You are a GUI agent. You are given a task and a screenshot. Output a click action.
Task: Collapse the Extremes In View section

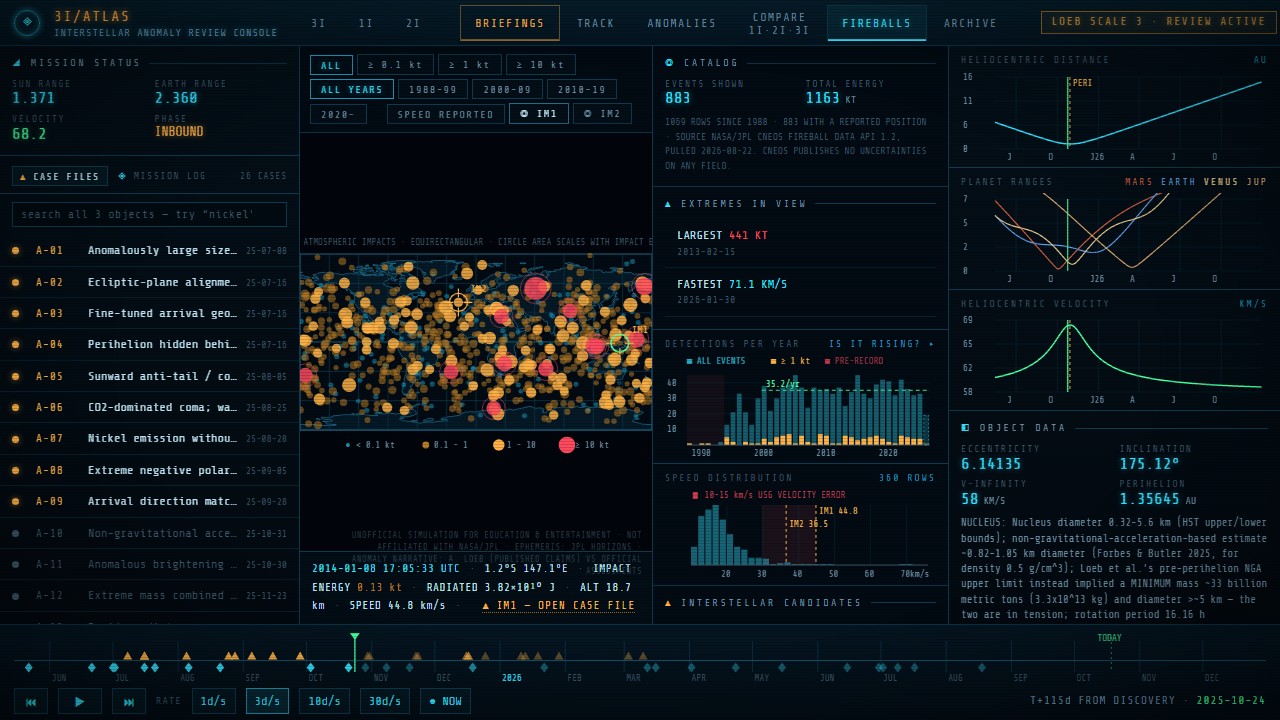pyautogui.click(x=800, y=204)
